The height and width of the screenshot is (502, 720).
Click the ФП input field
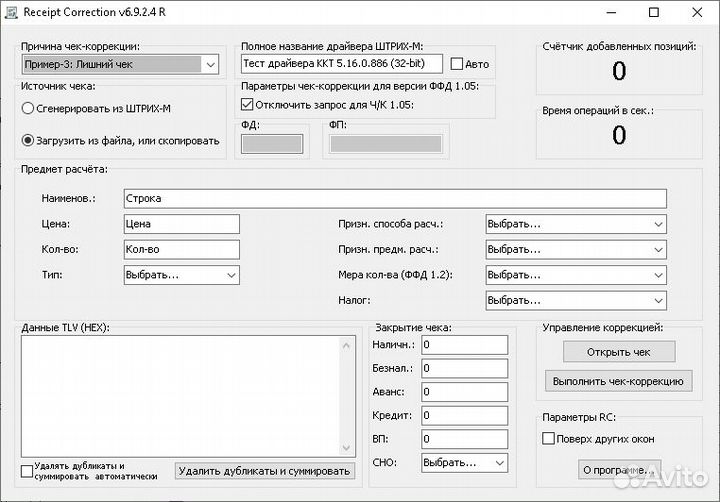[386, 144]
